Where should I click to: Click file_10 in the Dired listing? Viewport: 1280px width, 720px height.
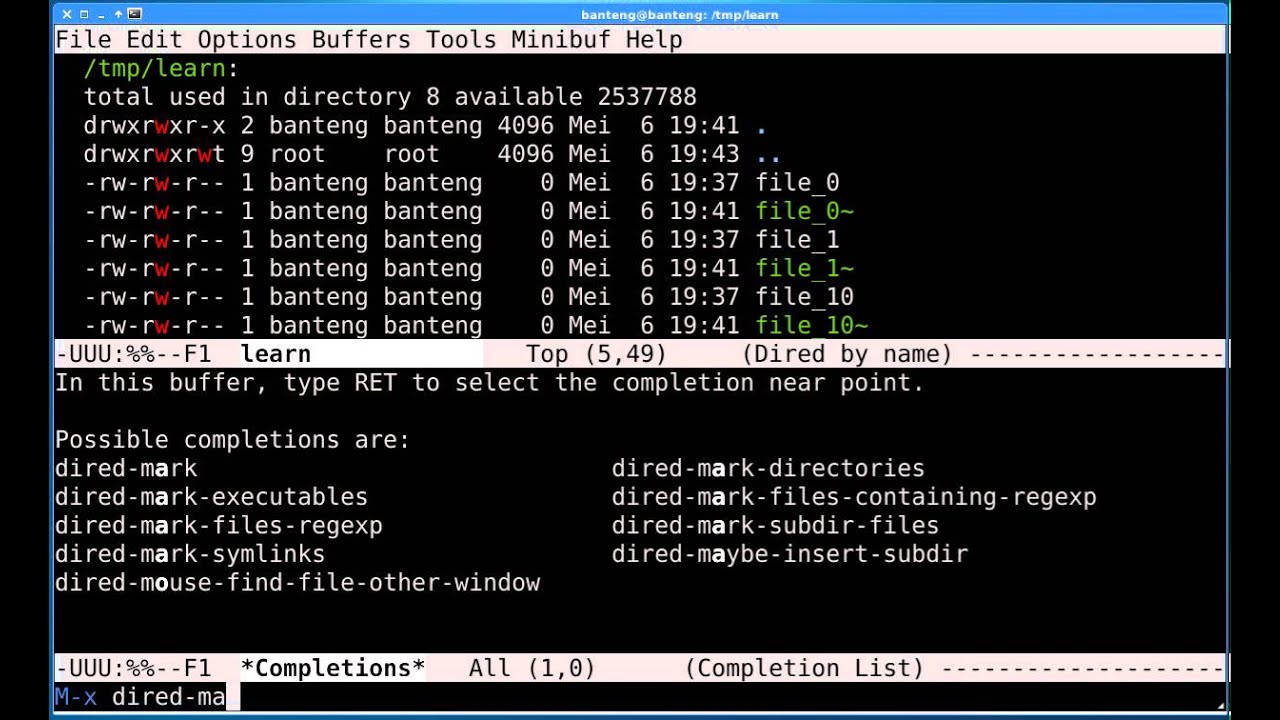[x=804, y=297]
